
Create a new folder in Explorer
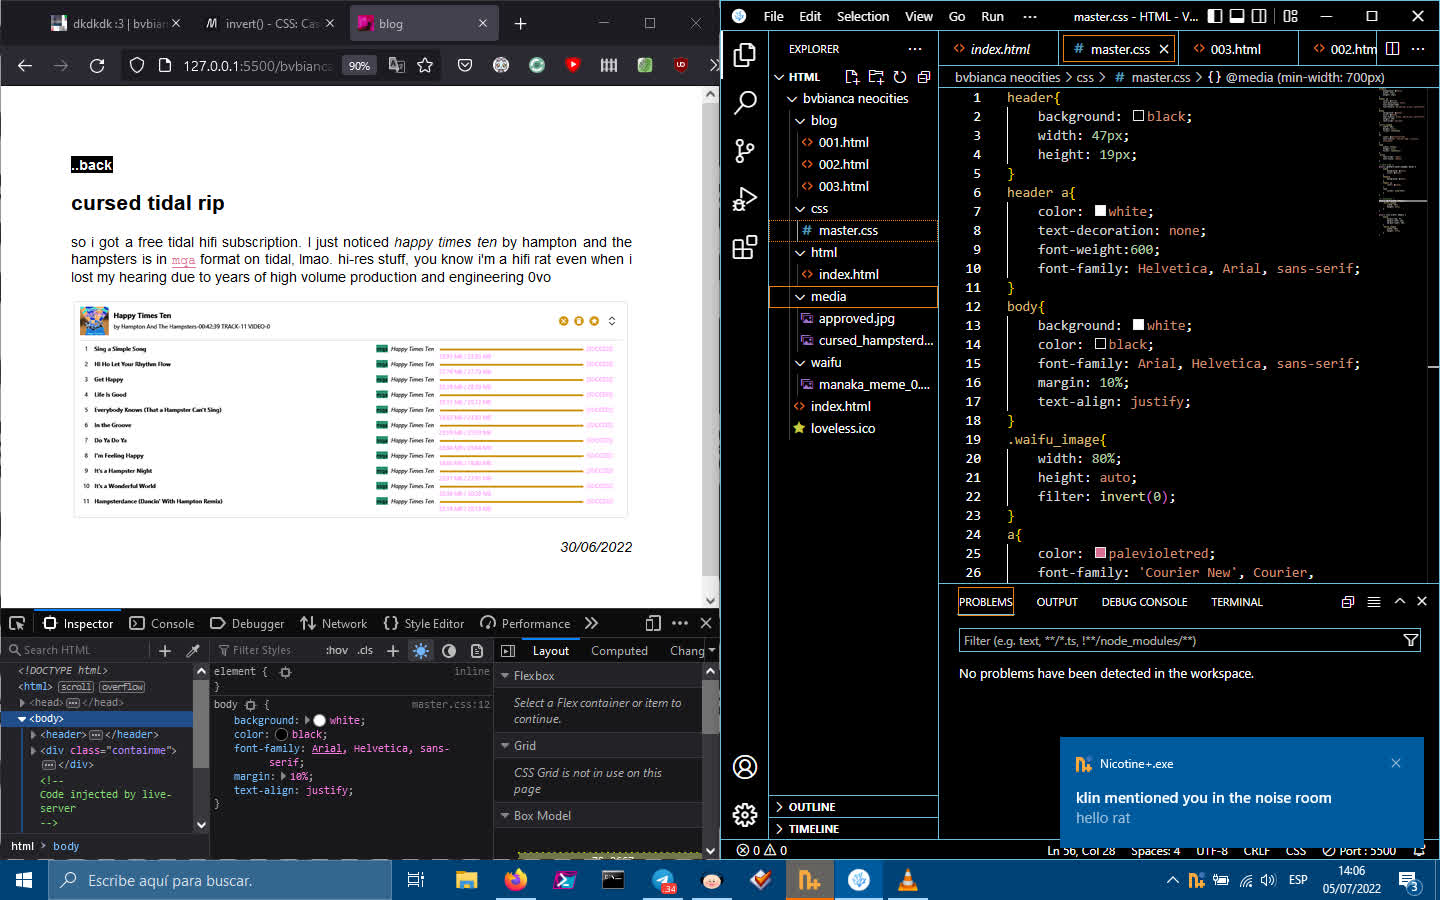click(x=876, y=77)
